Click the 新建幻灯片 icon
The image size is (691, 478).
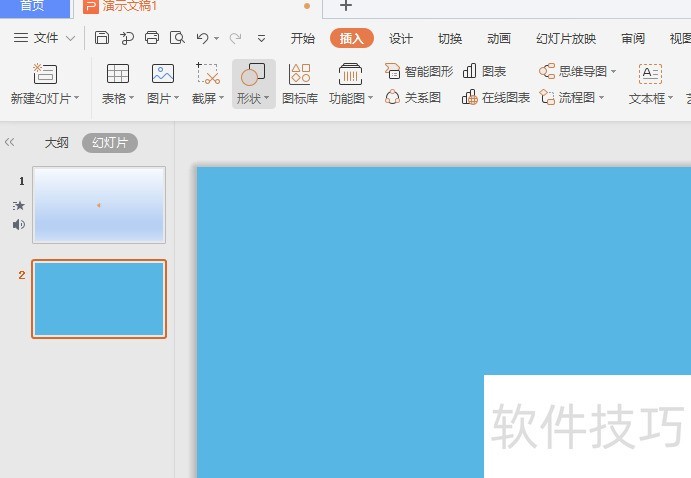45,74
